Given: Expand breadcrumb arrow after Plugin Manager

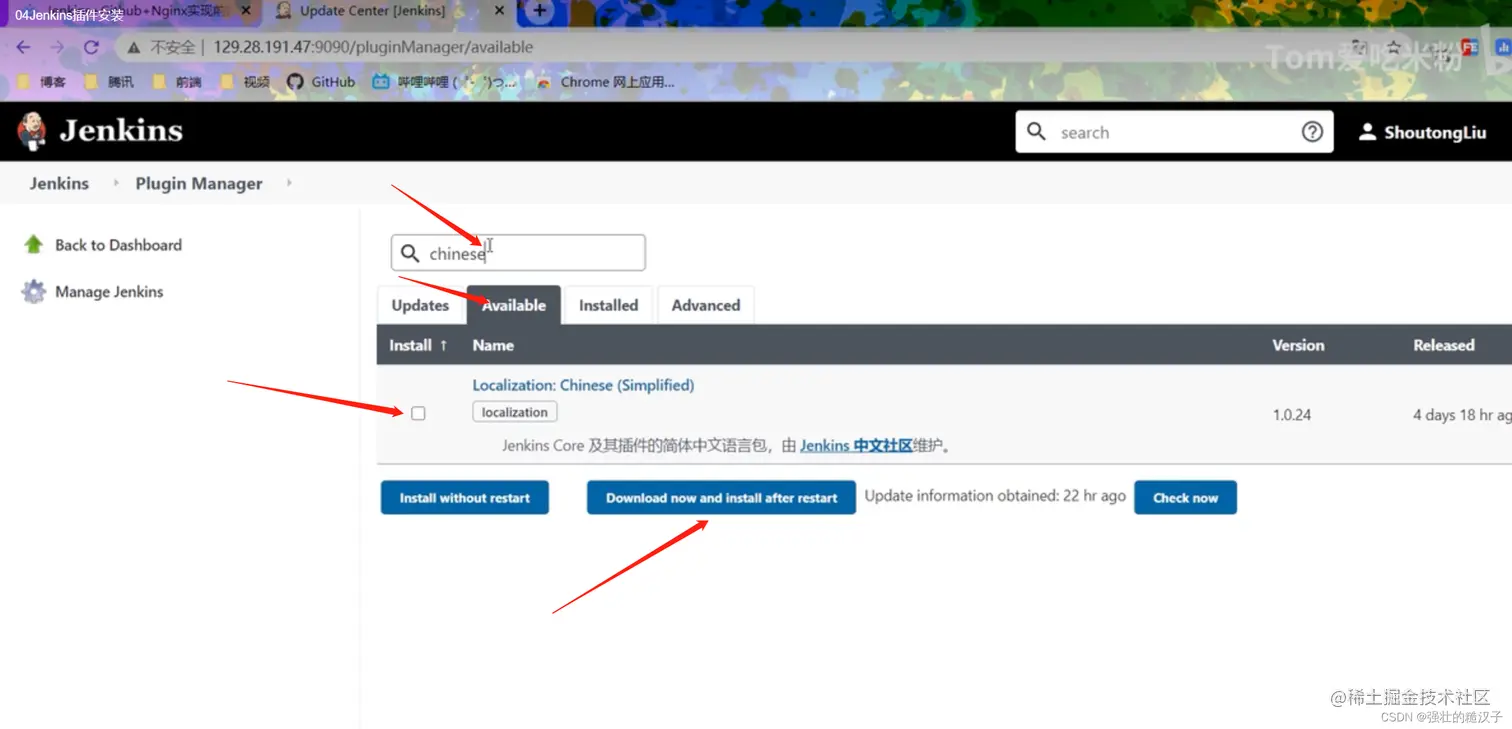Looking at the screenshot, I should pos(289,183).
